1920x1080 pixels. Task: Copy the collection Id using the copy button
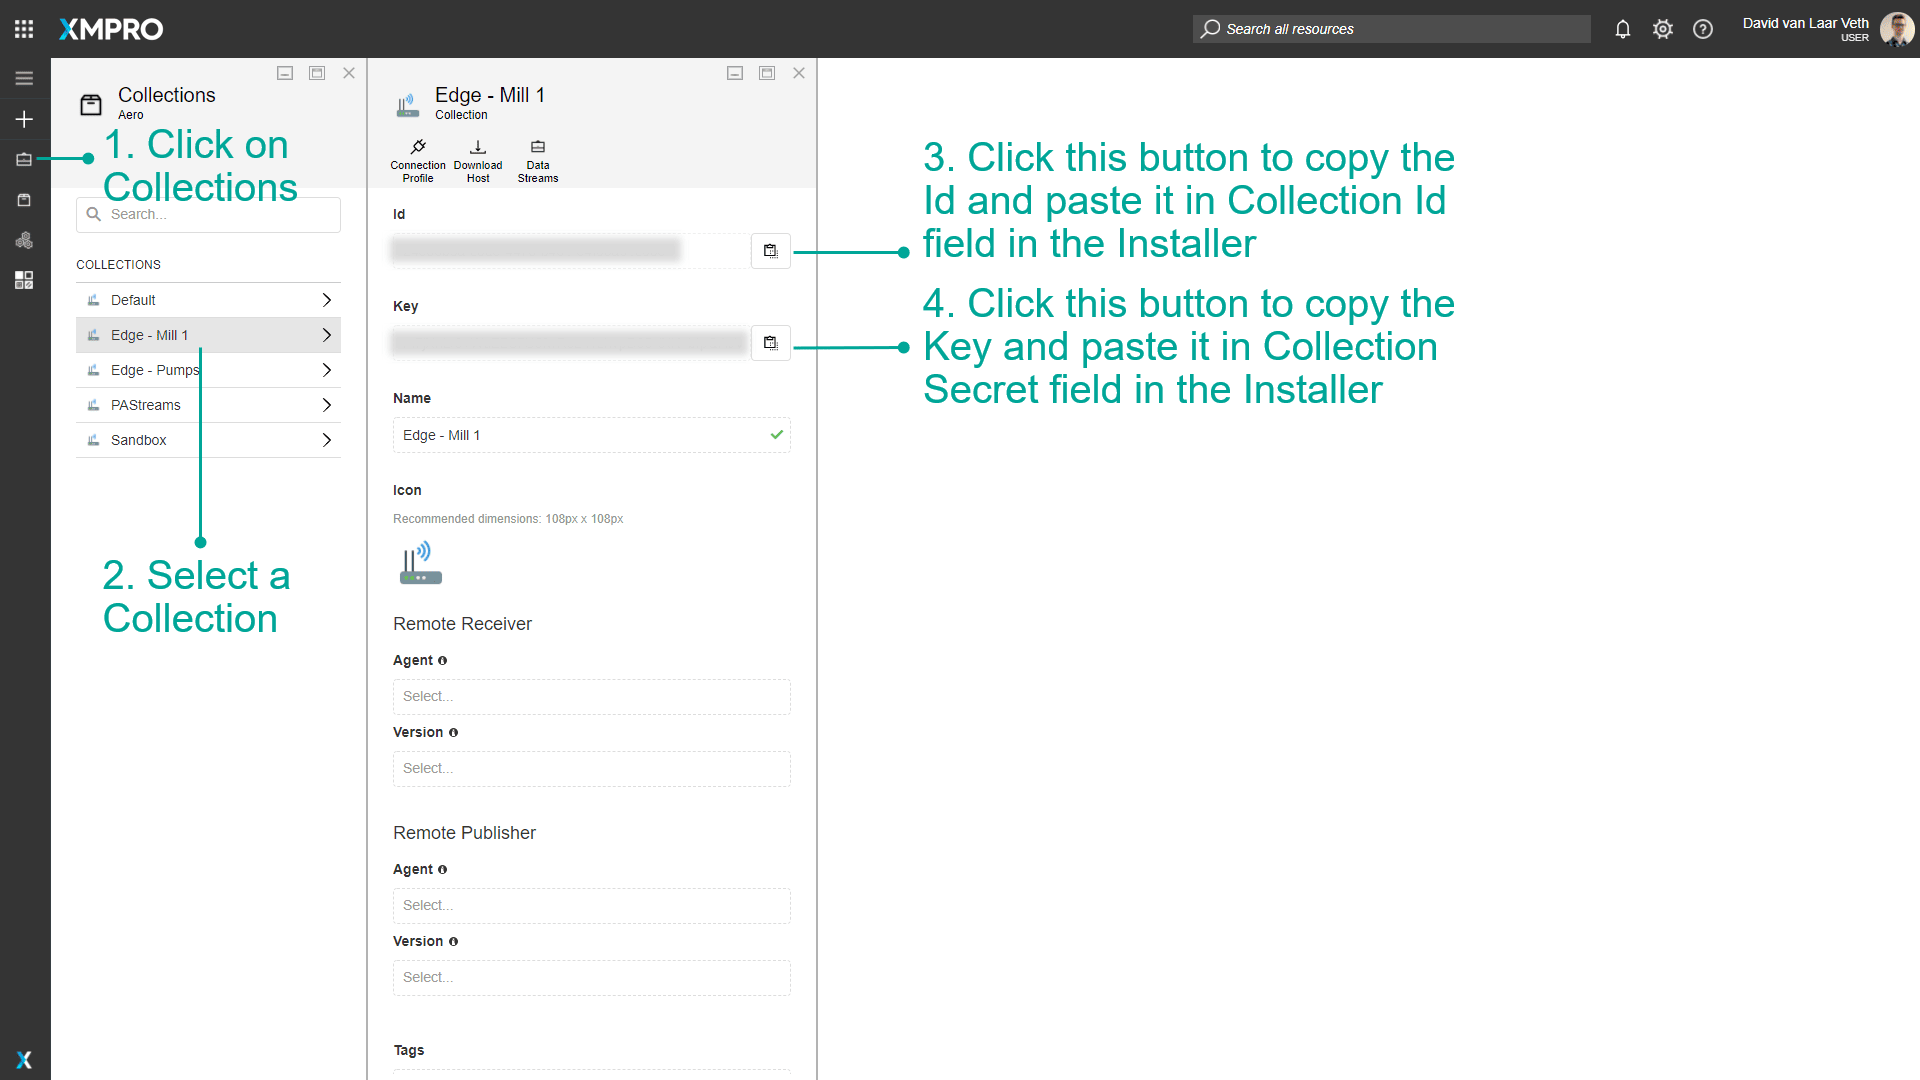click(x=769, y=250)
